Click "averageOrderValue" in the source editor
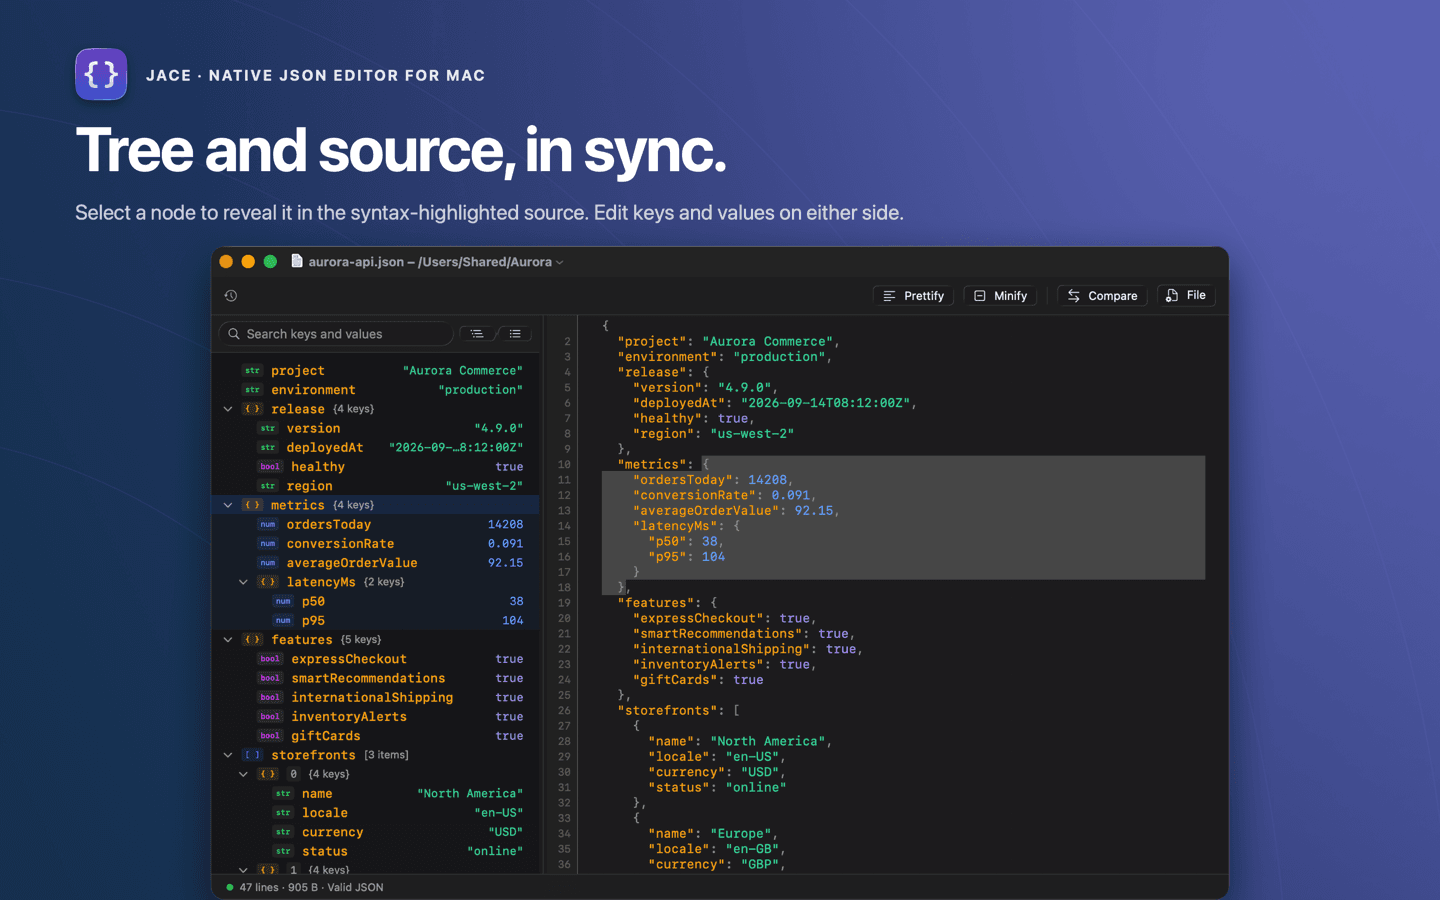Screen dimensions: 1440x900 pos(706,510)
